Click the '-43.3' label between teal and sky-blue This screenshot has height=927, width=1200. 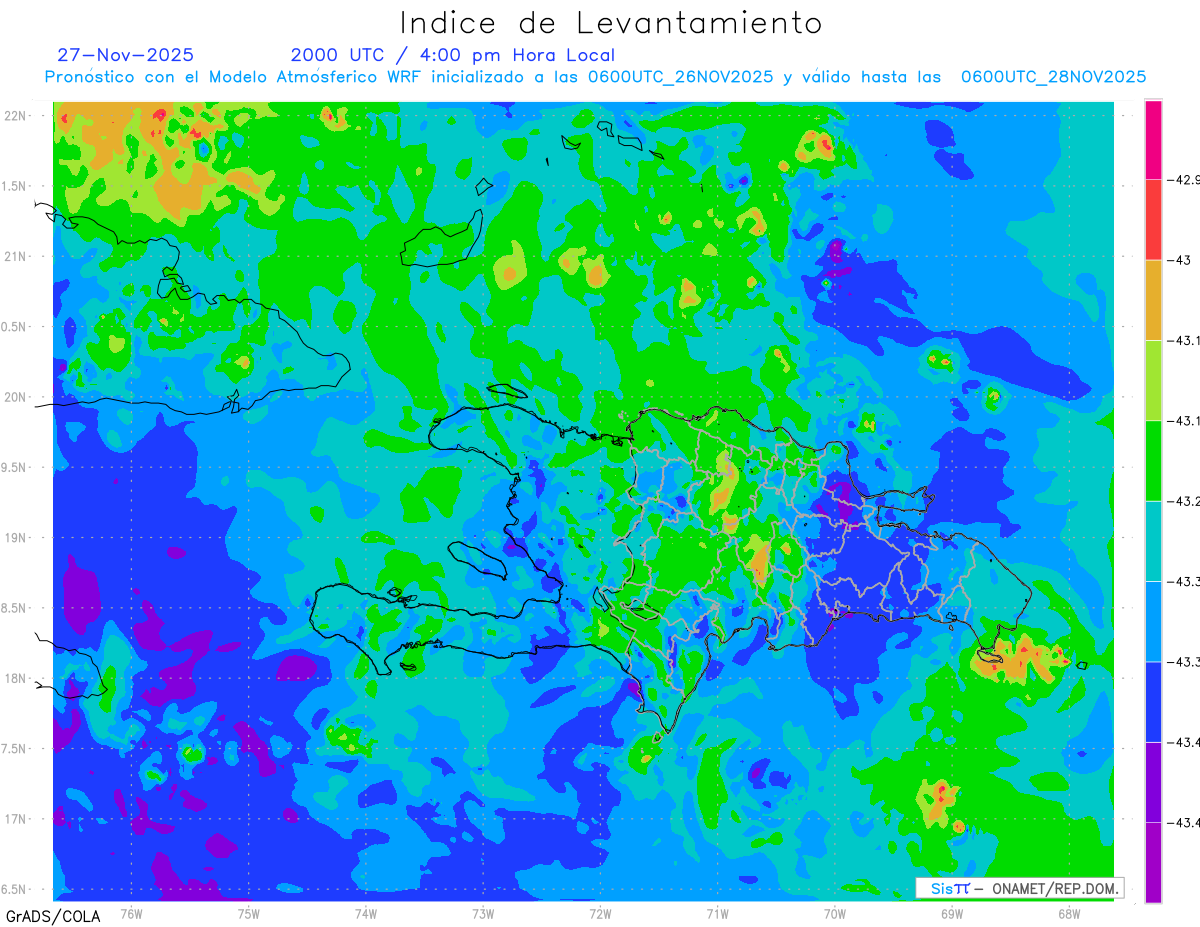pyautogui.click(x=1185, y=581)
